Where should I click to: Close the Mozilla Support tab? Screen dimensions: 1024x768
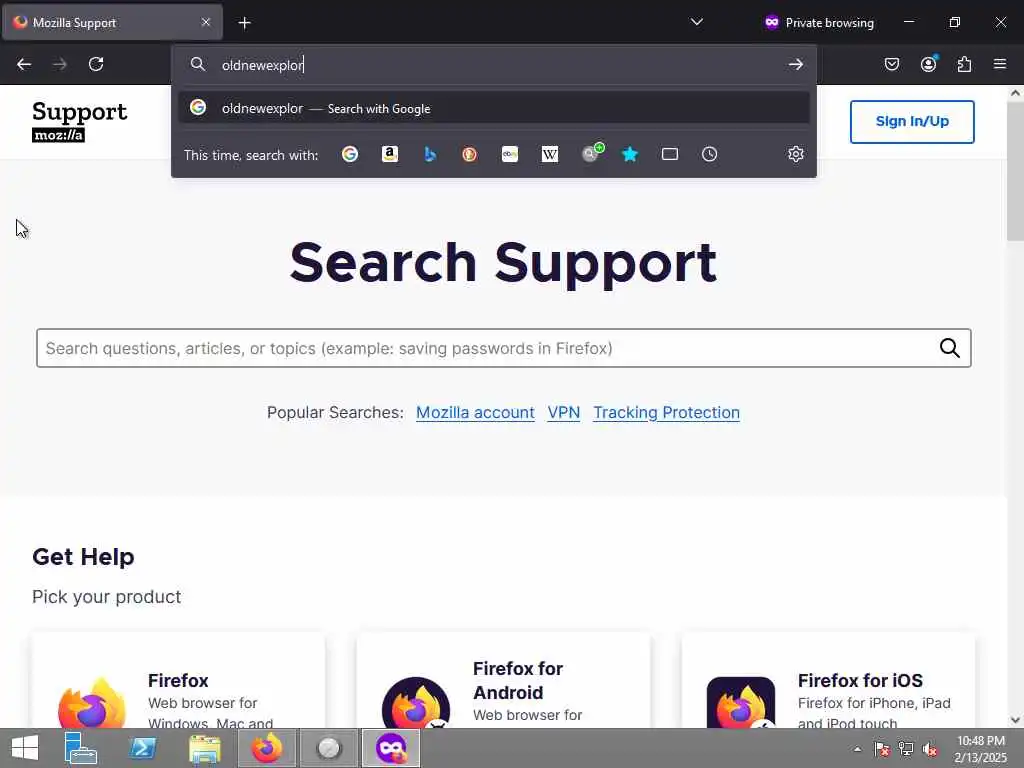[206, 22]
